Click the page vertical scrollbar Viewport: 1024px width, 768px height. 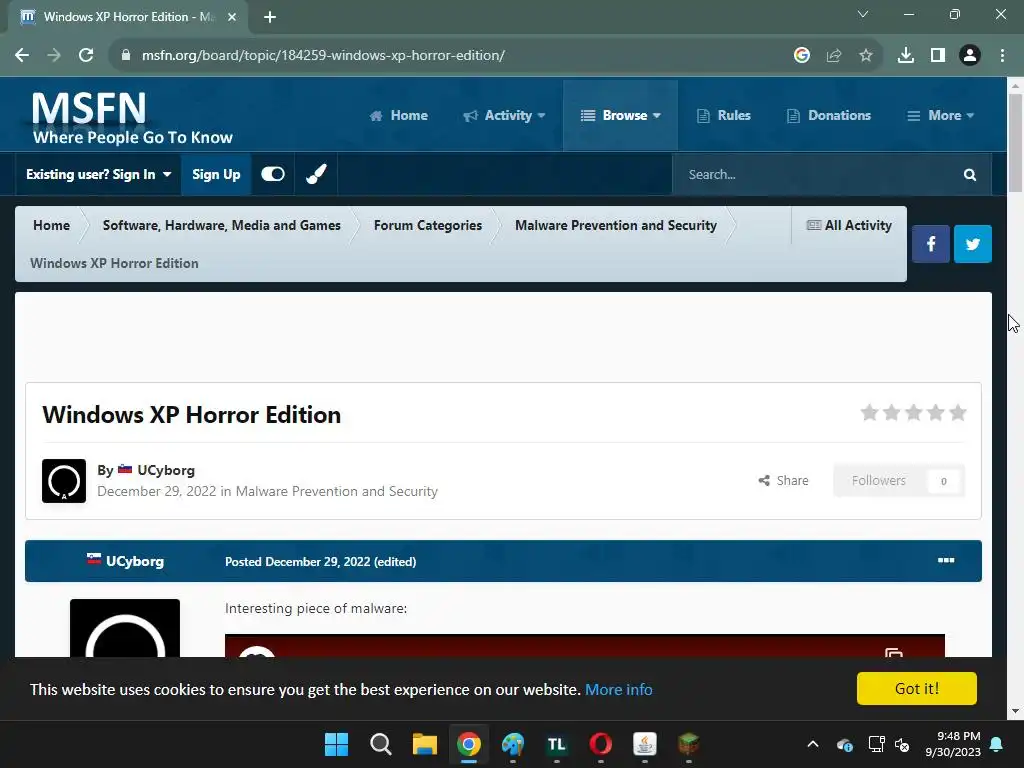(1015, 144)
